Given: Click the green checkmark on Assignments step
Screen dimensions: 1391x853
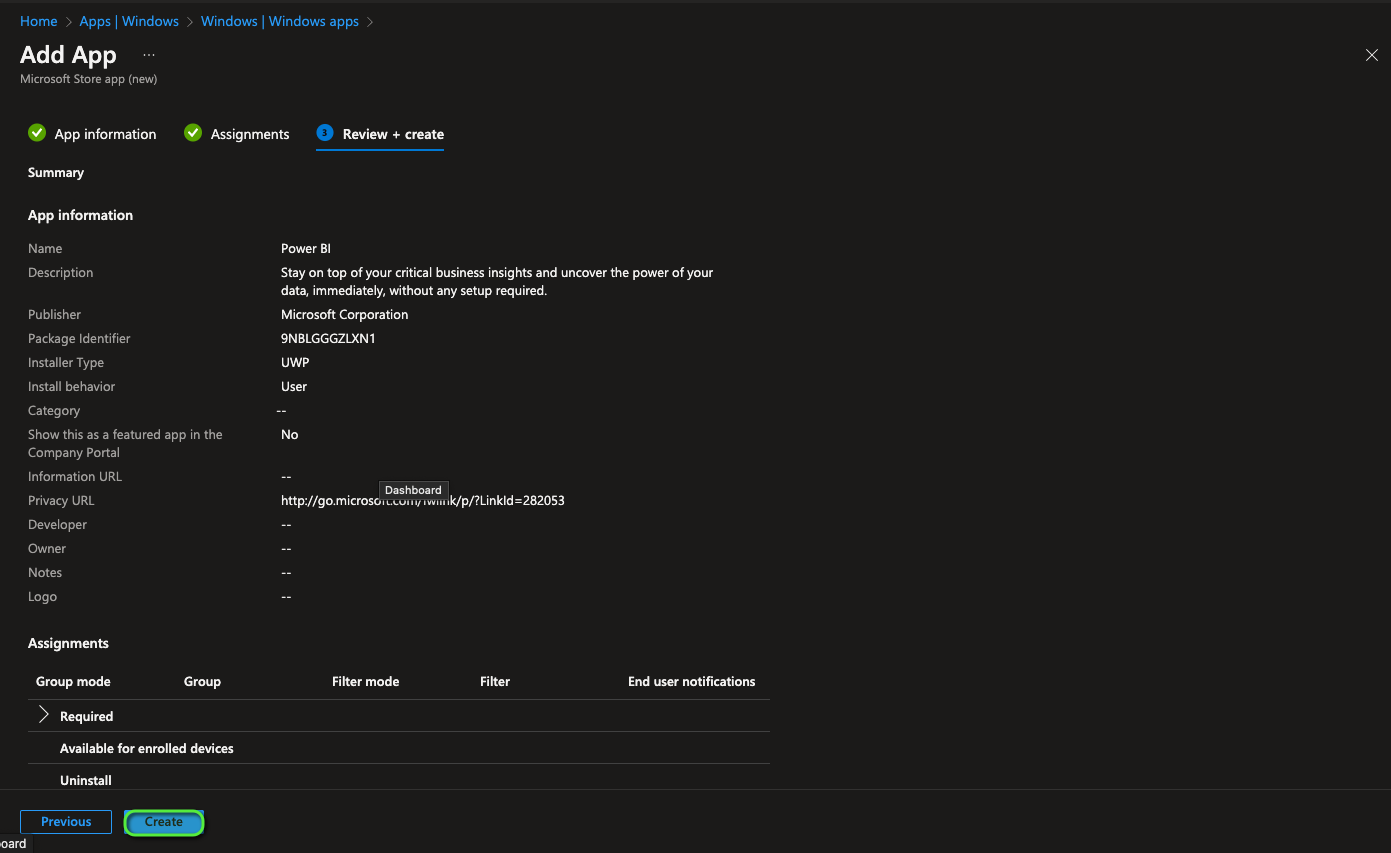Looking at the screenshot, I should click(x=192, y=132).
